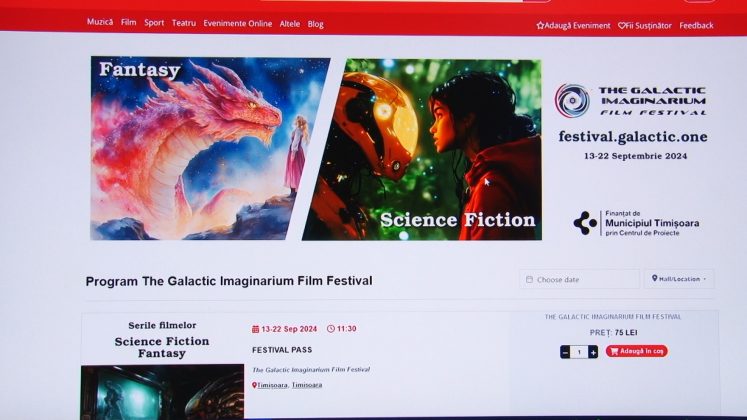Click the Adaugă în coș cart button
This screenshot has height=420, width=747.
pyautogui.click(x=636, y=351)
